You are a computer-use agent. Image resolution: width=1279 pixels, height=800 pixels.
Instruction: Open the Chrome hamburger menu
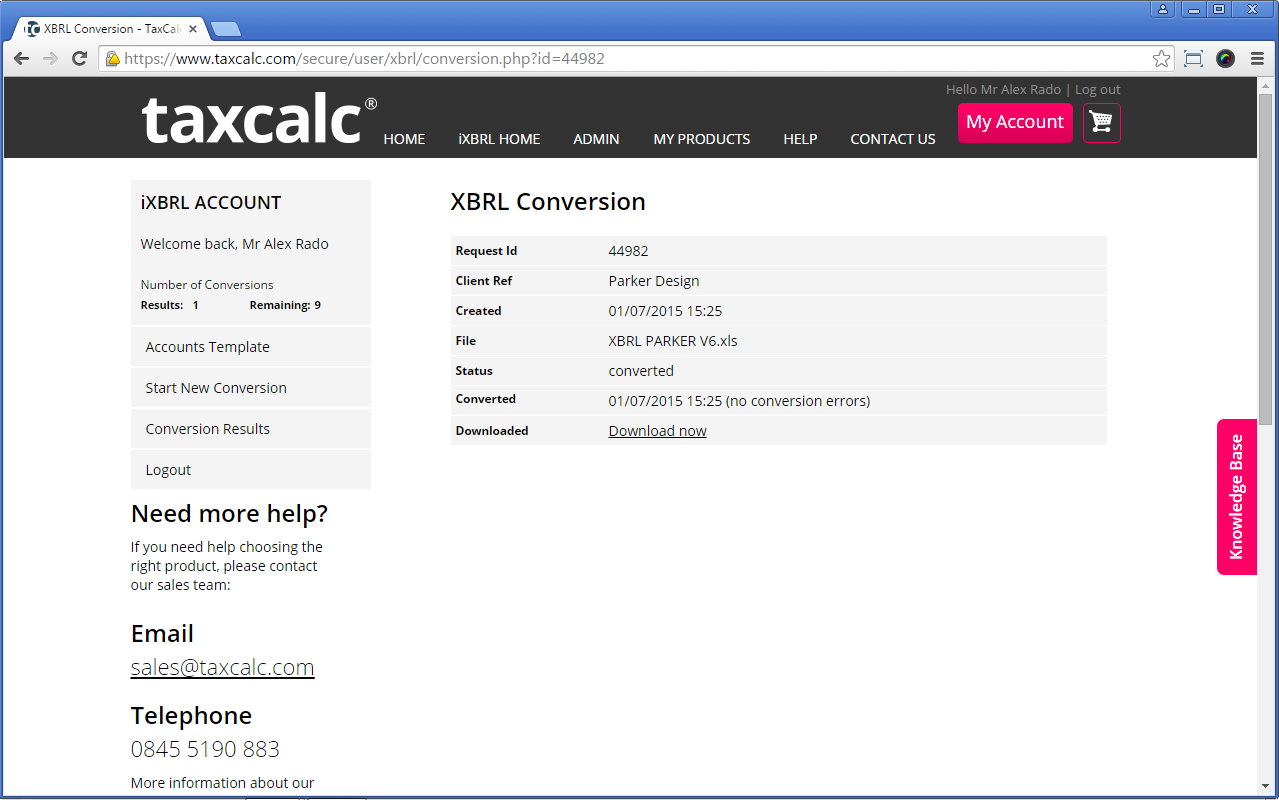pyautogui.click(x=1257, y=59)
